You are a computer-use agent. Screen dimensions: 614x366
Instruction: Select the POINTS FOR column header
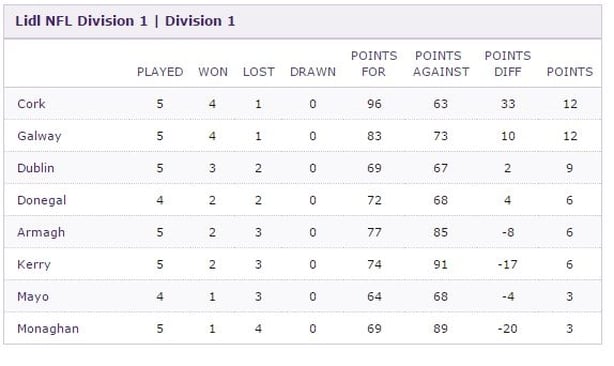[374, 64]
